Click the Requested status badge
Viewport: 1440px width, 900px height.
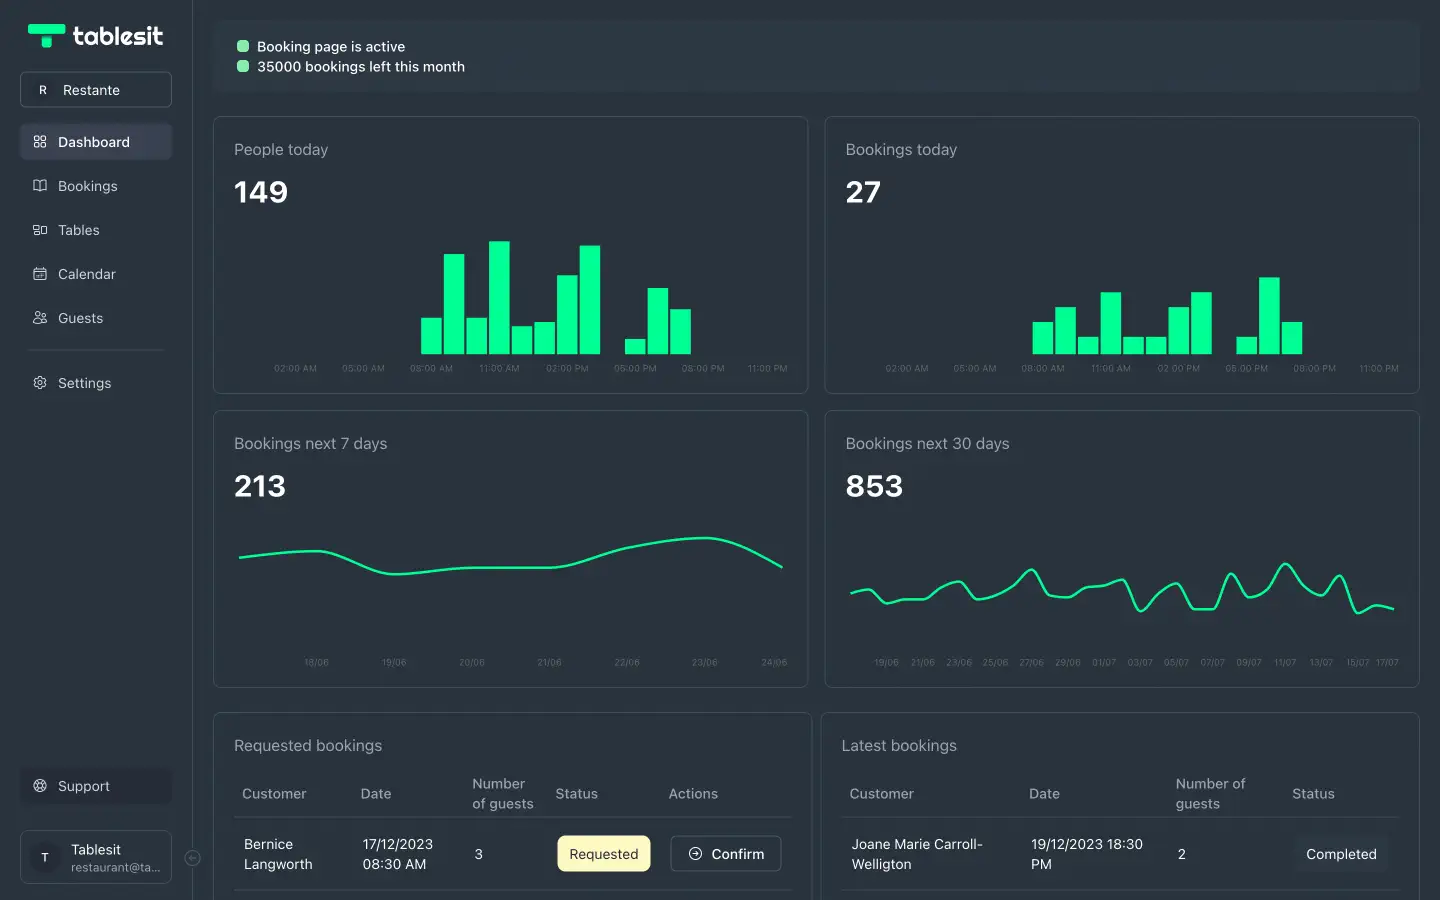[604, 854]
